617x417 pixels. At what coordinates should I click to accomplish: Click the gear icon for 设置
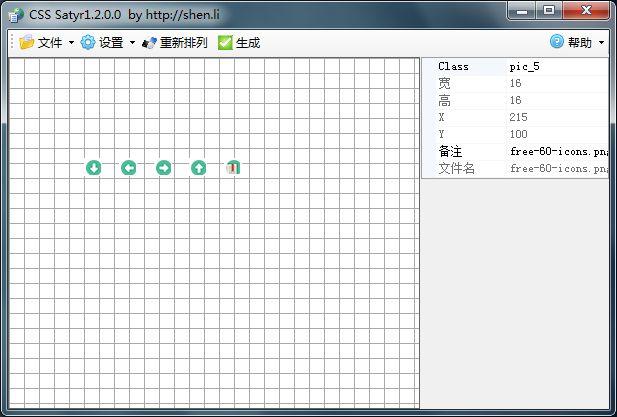[x=88, y=43]
